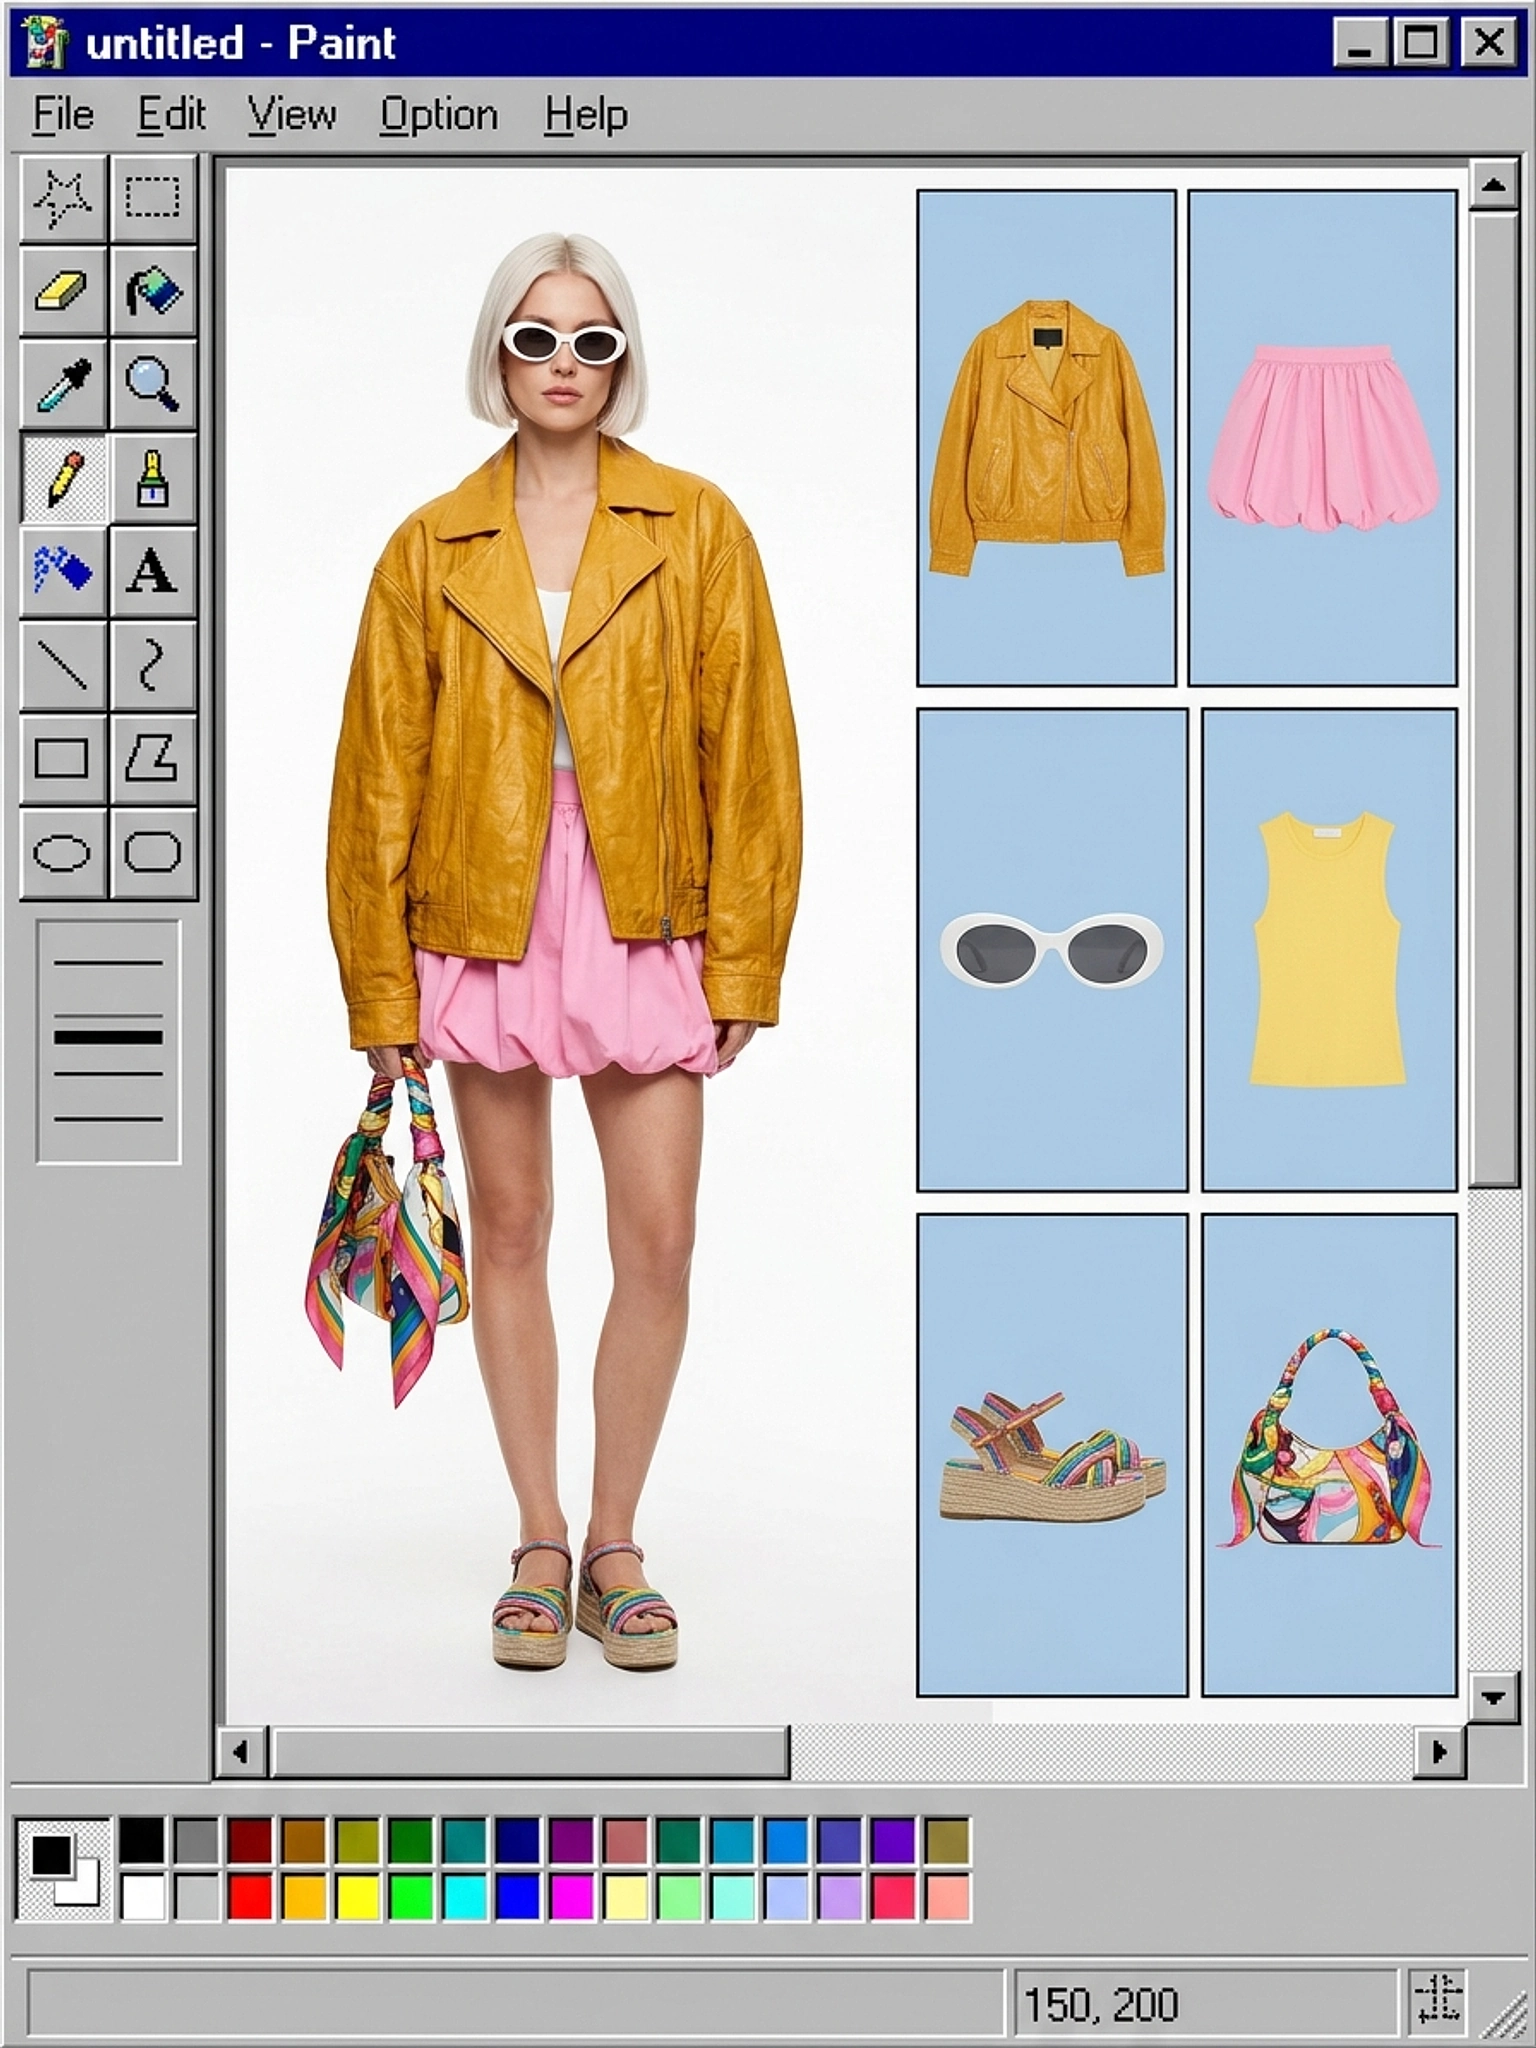Activate the Magnifier tool
The image size is (1536, 2048).
pos(153,384)
